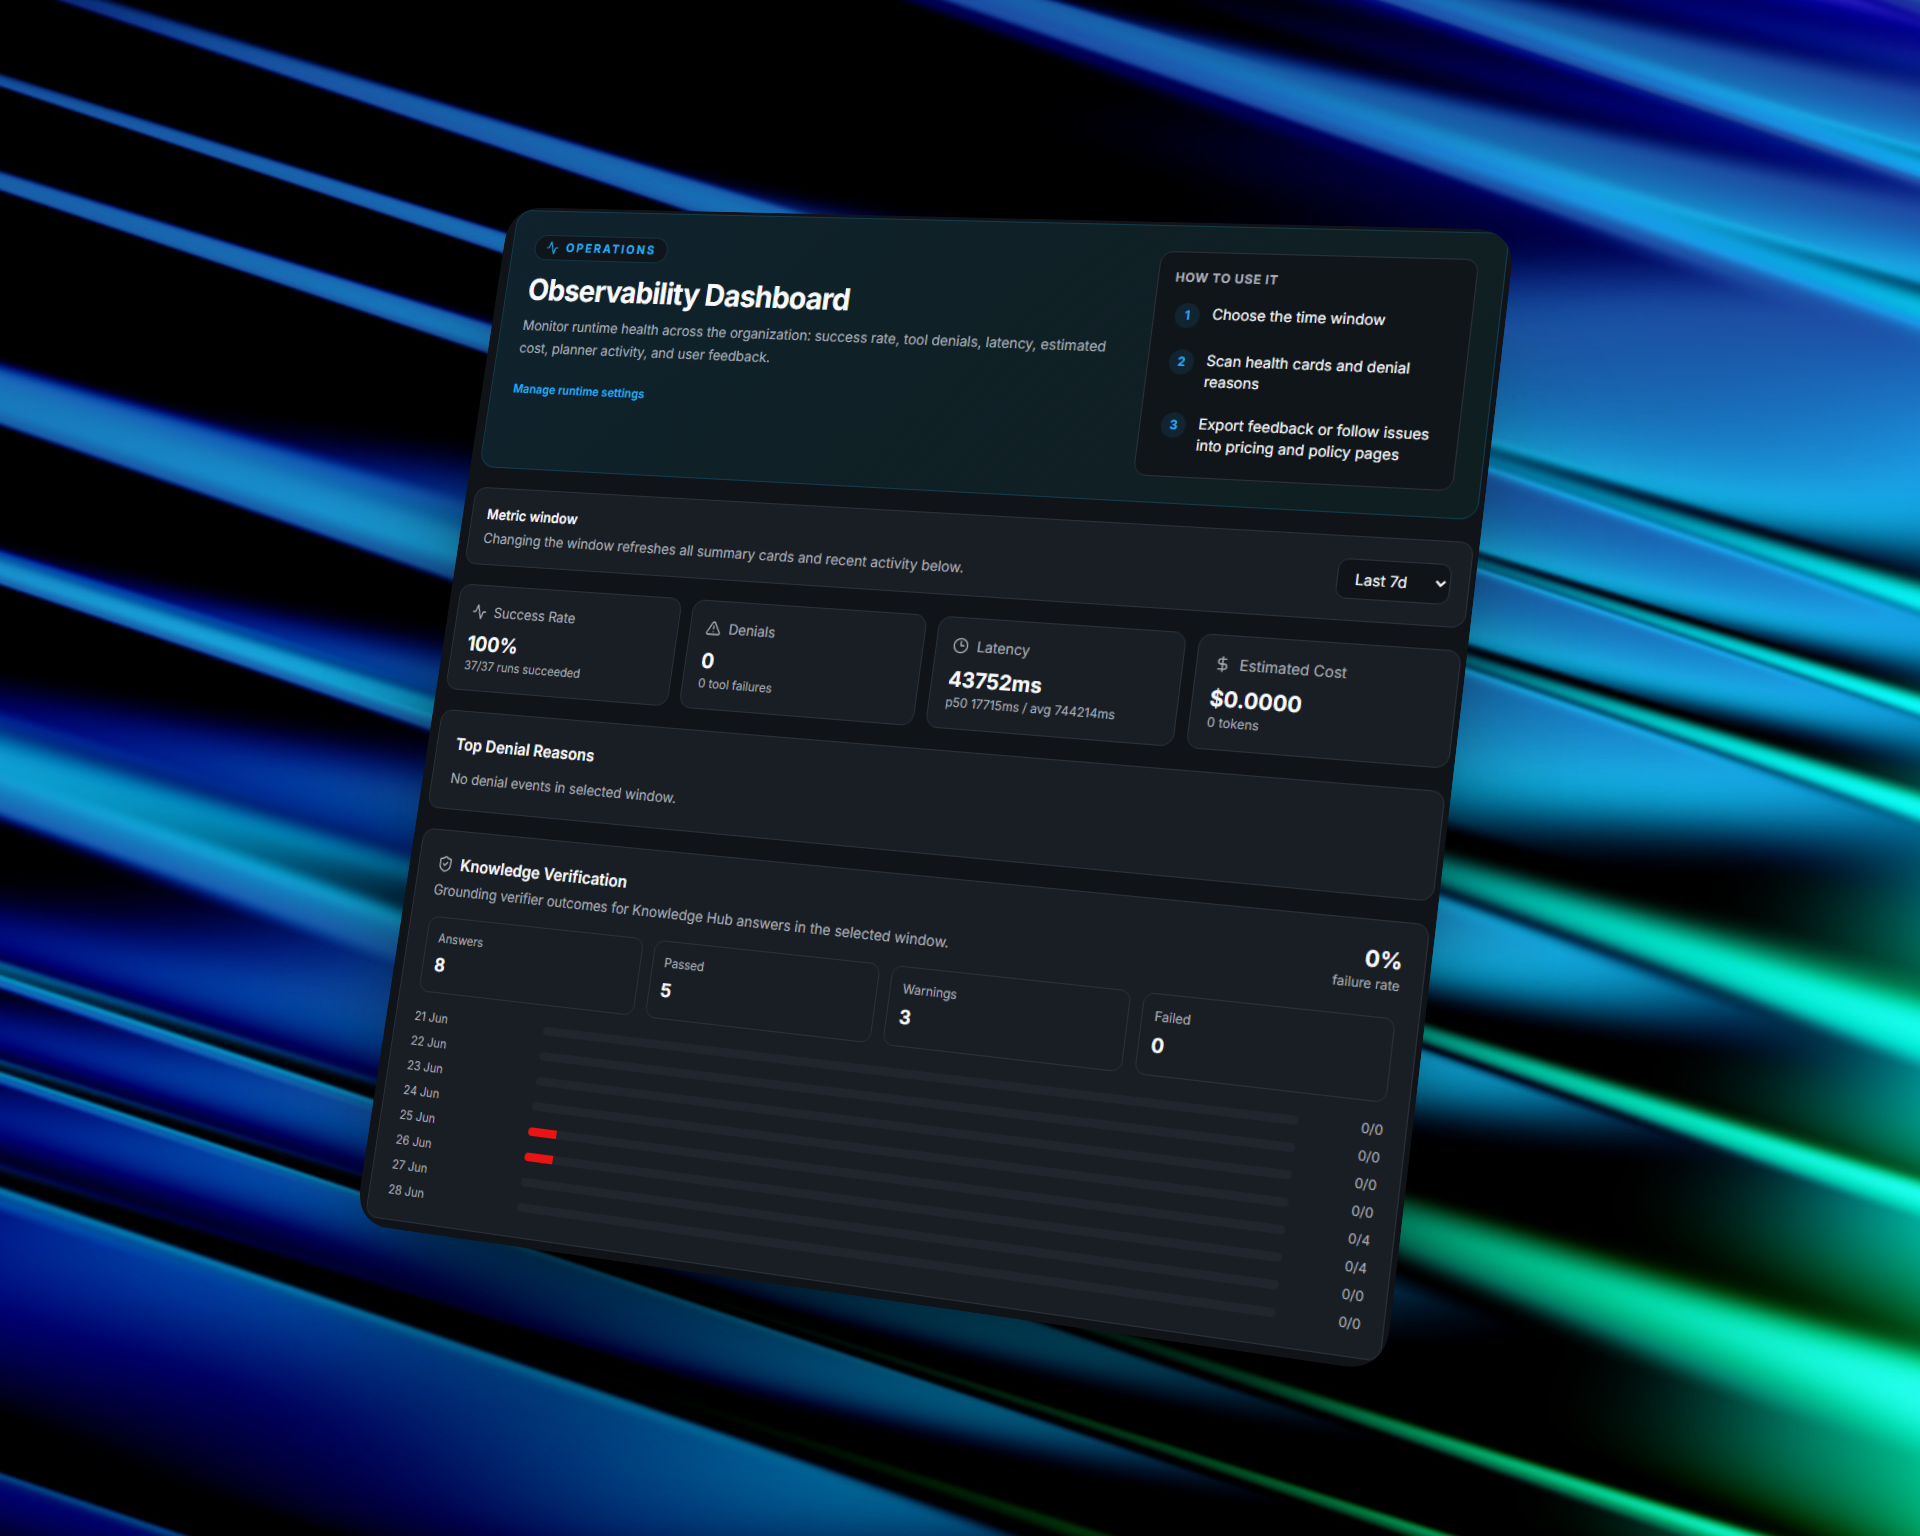This screenshot has width=1920, height=1536.
Task: Select the Answers count card
Action: [x=532, y=965]
